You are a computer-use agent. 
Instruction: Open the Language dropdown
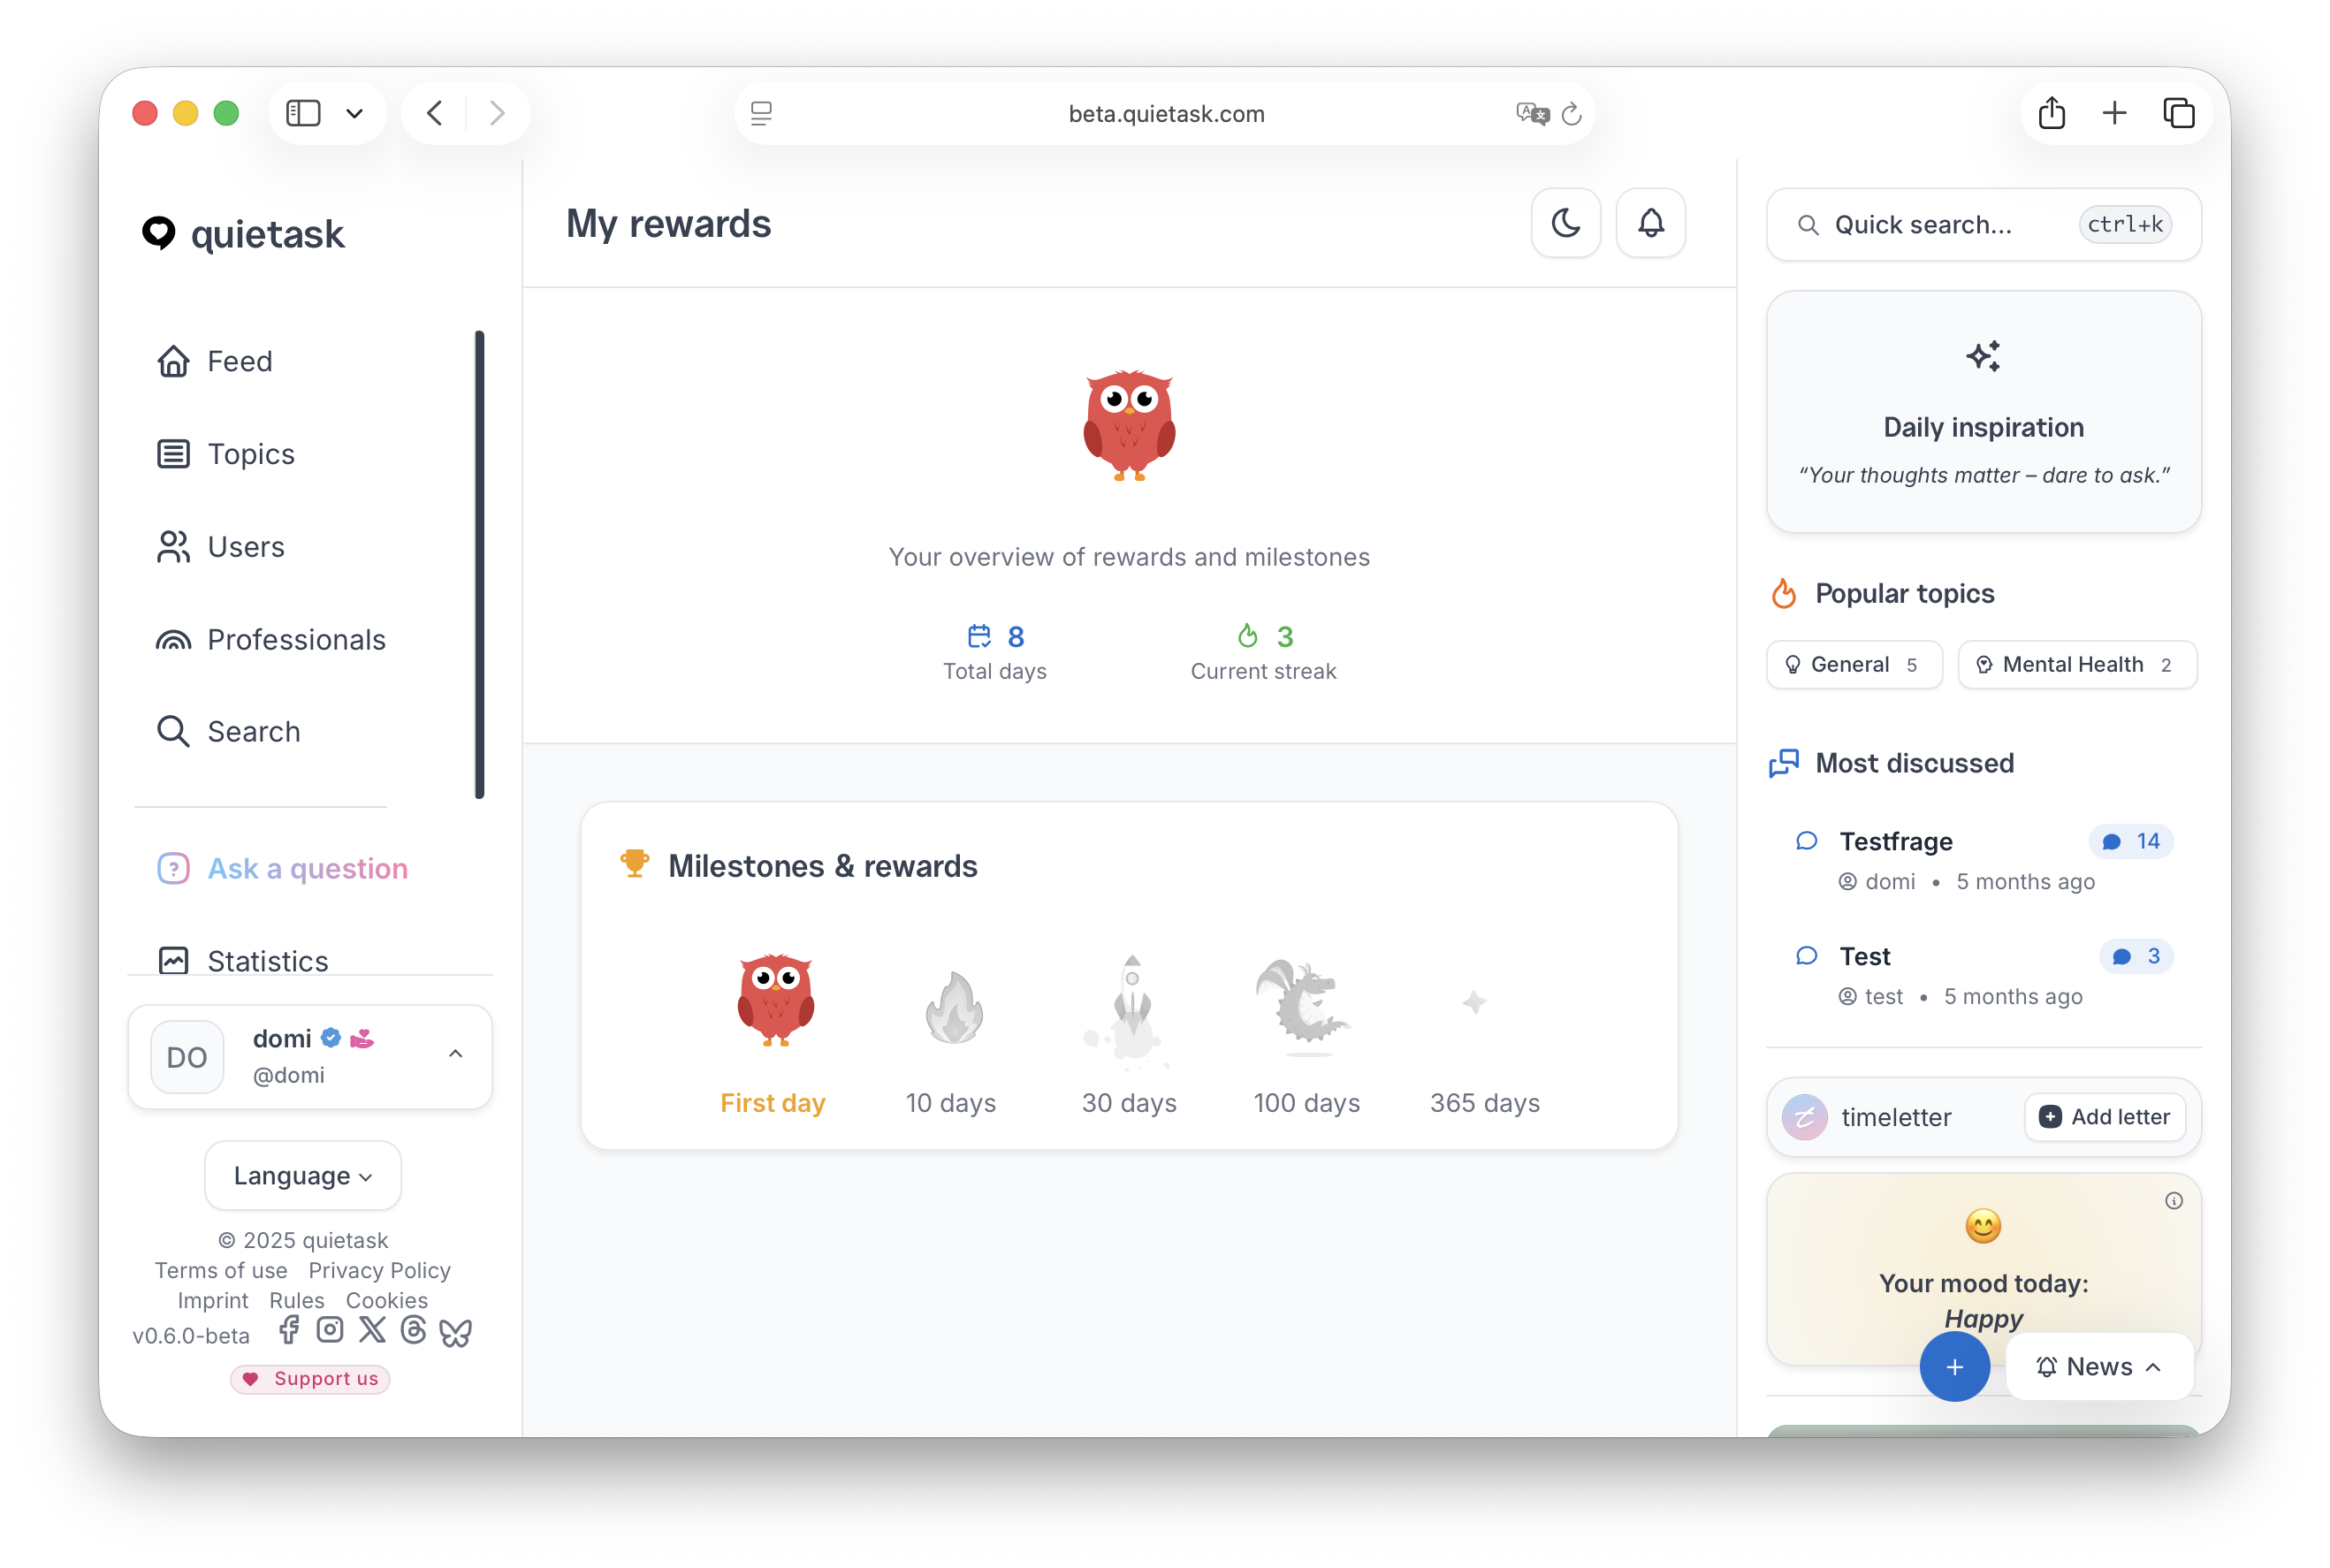[303, 1175]
